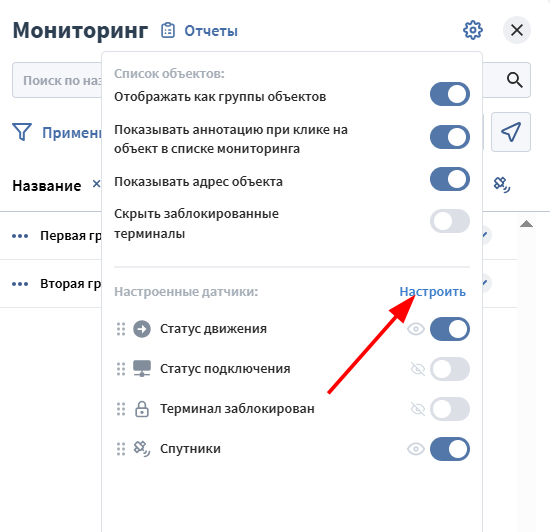Click the clipboard reports icon
The height and width of the screenshot is (532, 550).
tap(168, 31)
